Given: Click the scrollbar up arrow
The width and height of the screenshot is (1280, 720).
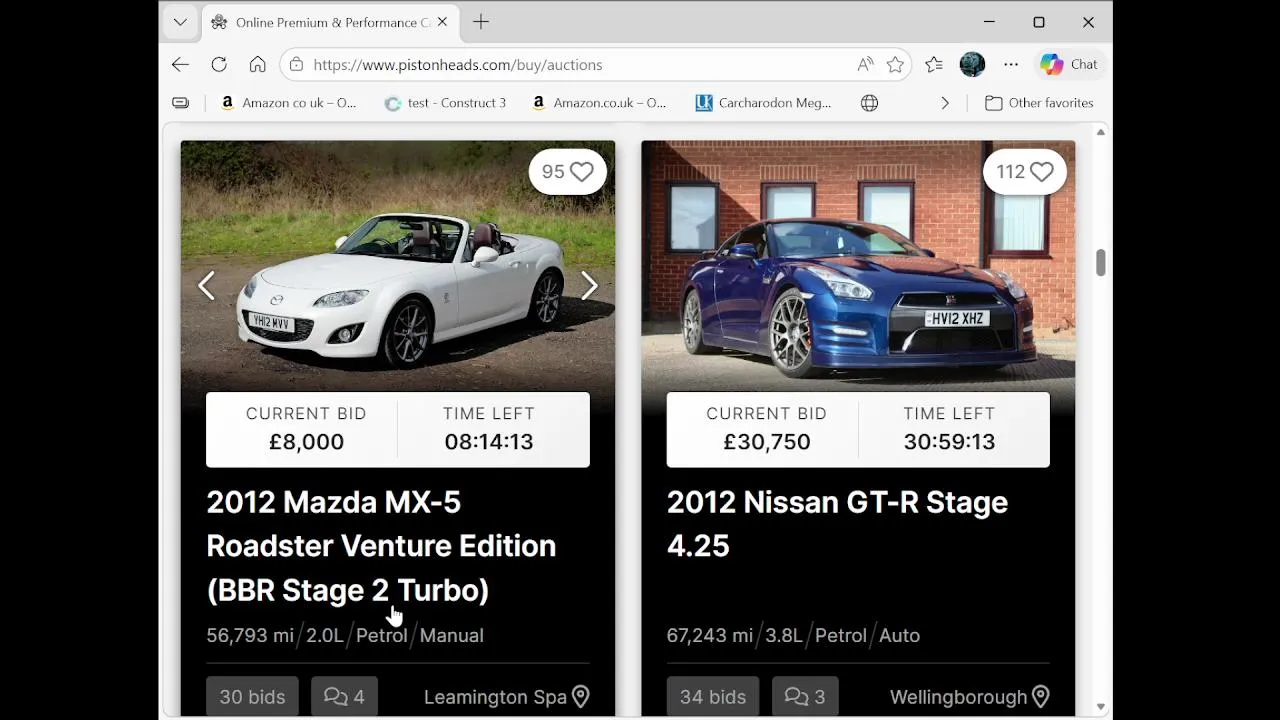Looking at the screenshot, I should coord(1101,132).
